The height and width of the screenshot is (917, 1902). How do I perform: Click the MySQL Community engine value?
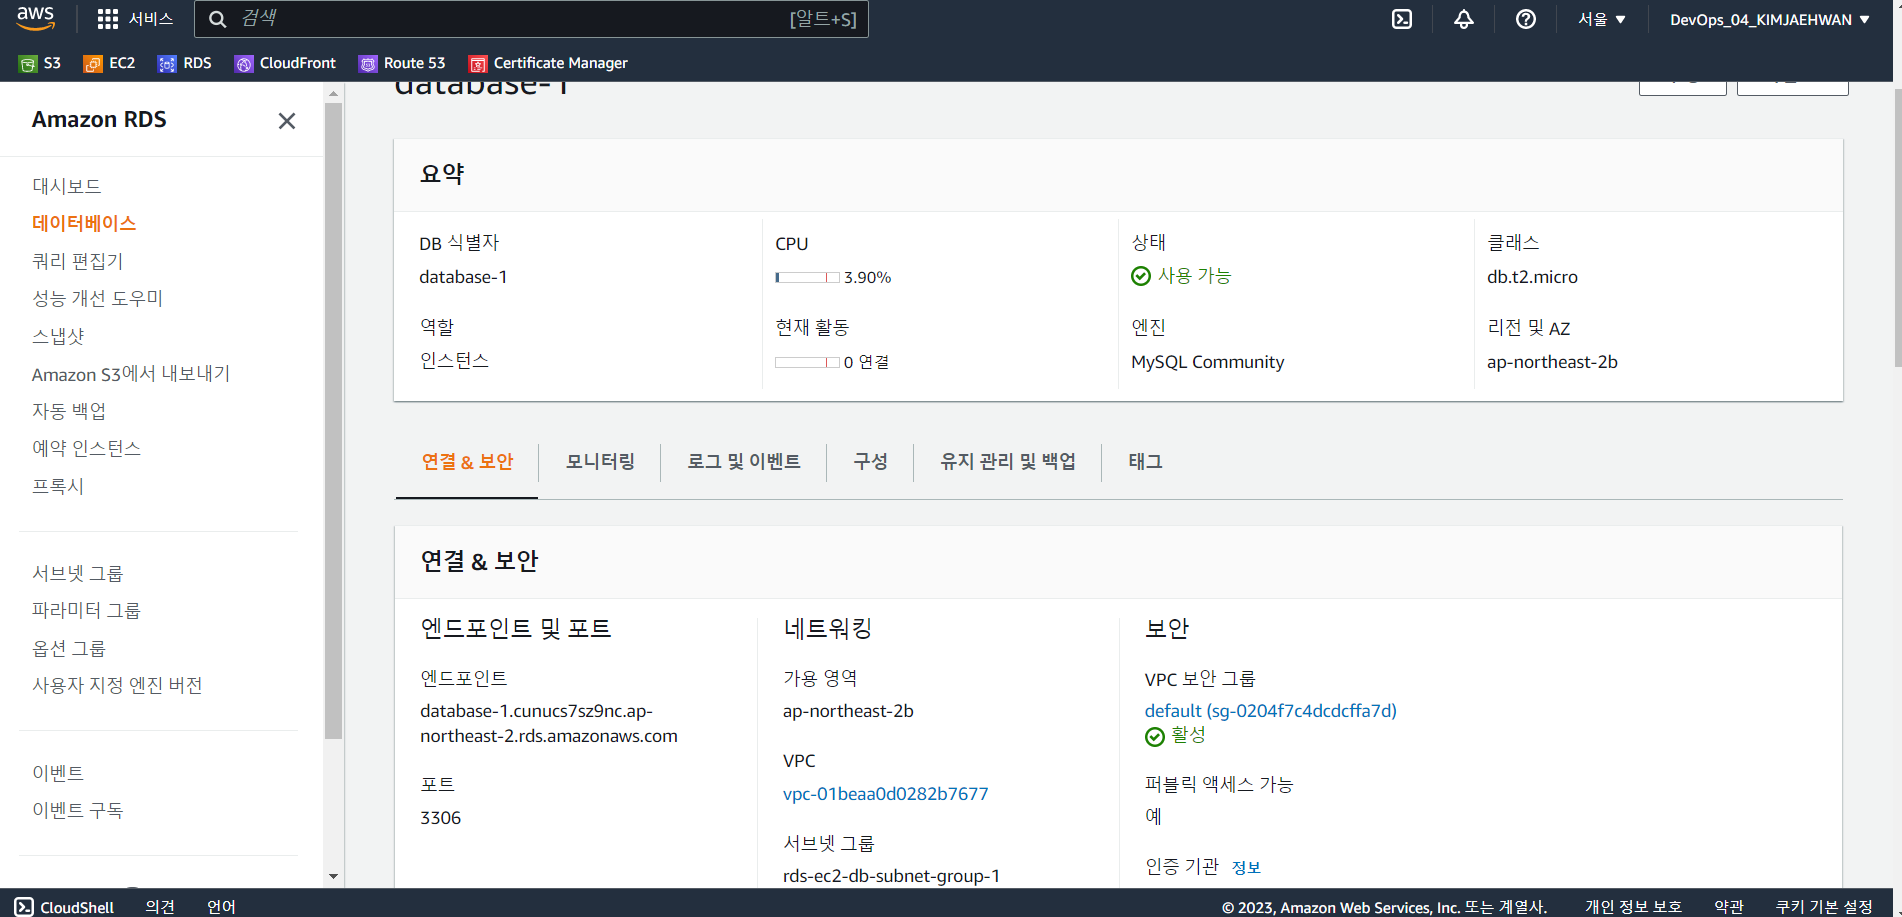click(x=1207, y=362)
